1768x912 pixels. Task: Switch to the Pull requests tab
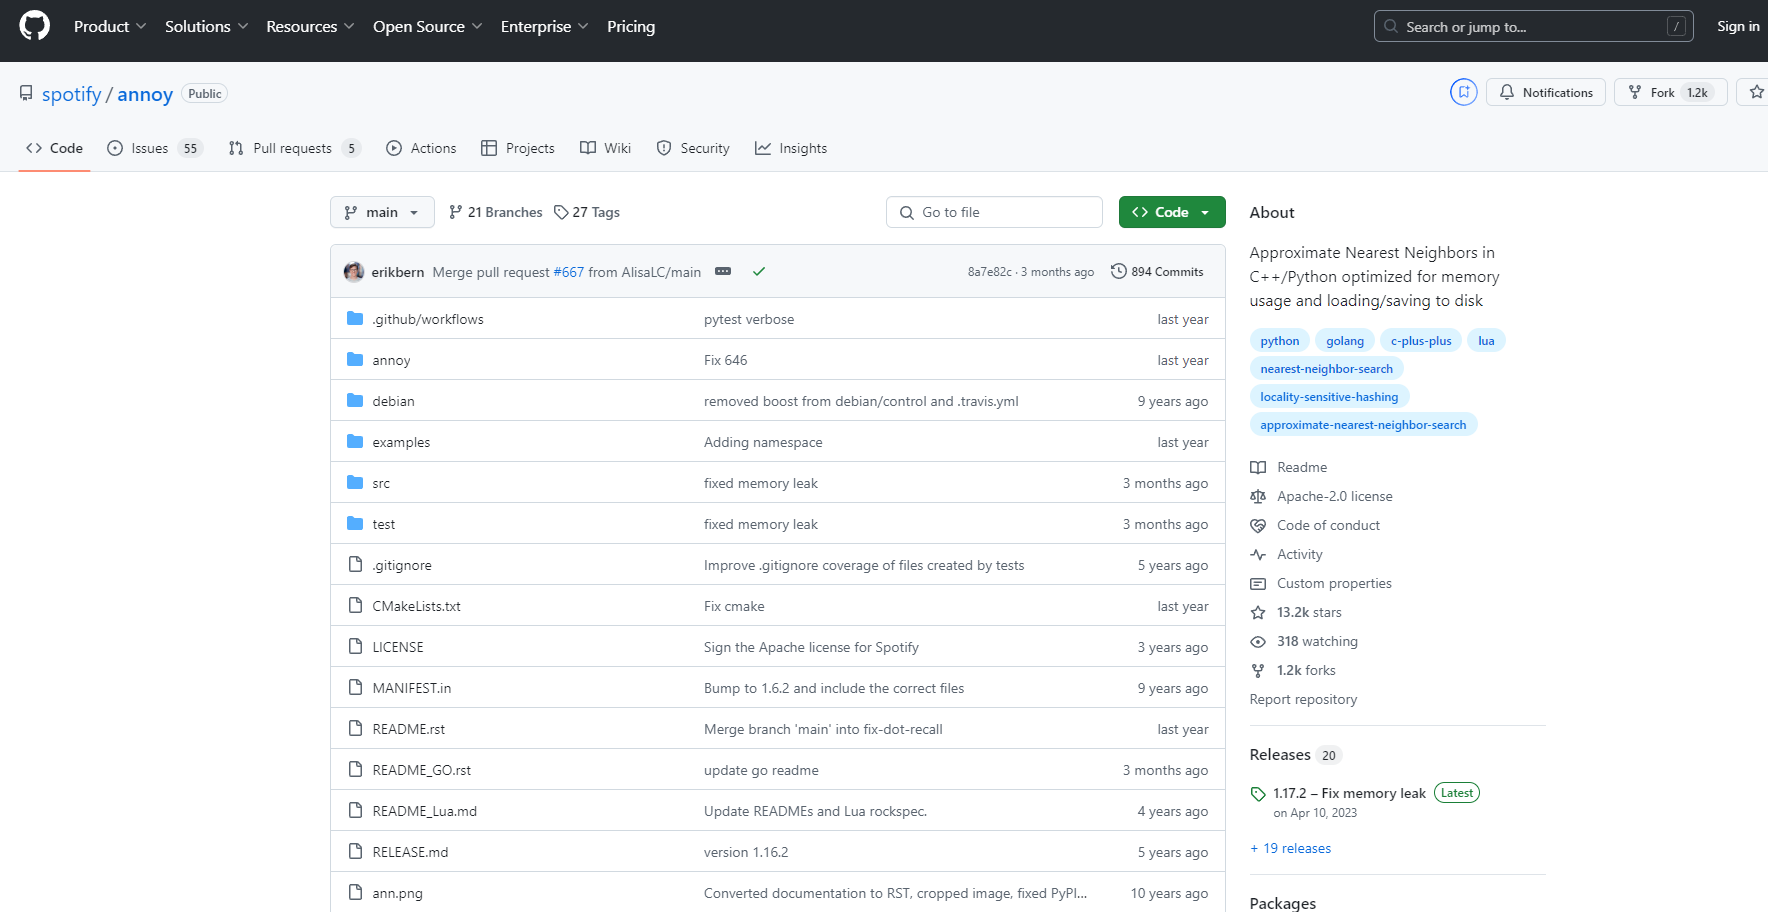[294, 148]
